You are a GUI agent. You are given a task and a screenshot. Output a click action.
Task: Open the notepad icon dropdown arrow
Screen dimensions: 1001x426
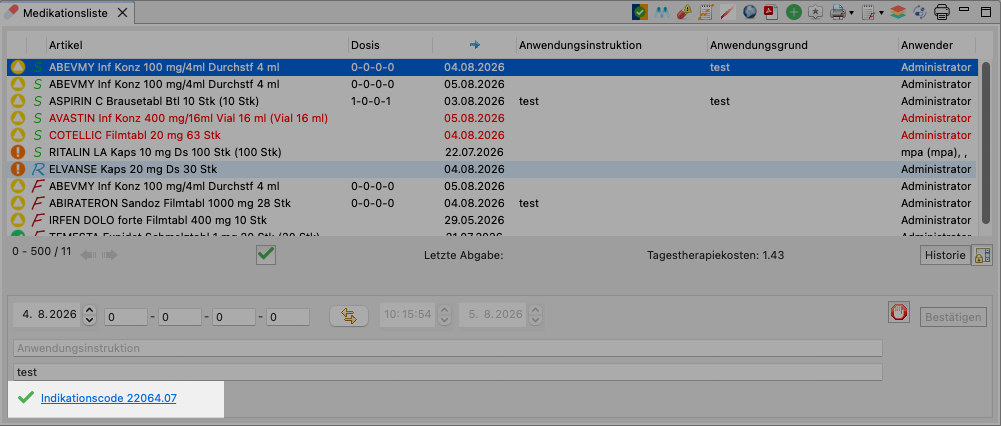pyautogui.click(x=881, y=12)
